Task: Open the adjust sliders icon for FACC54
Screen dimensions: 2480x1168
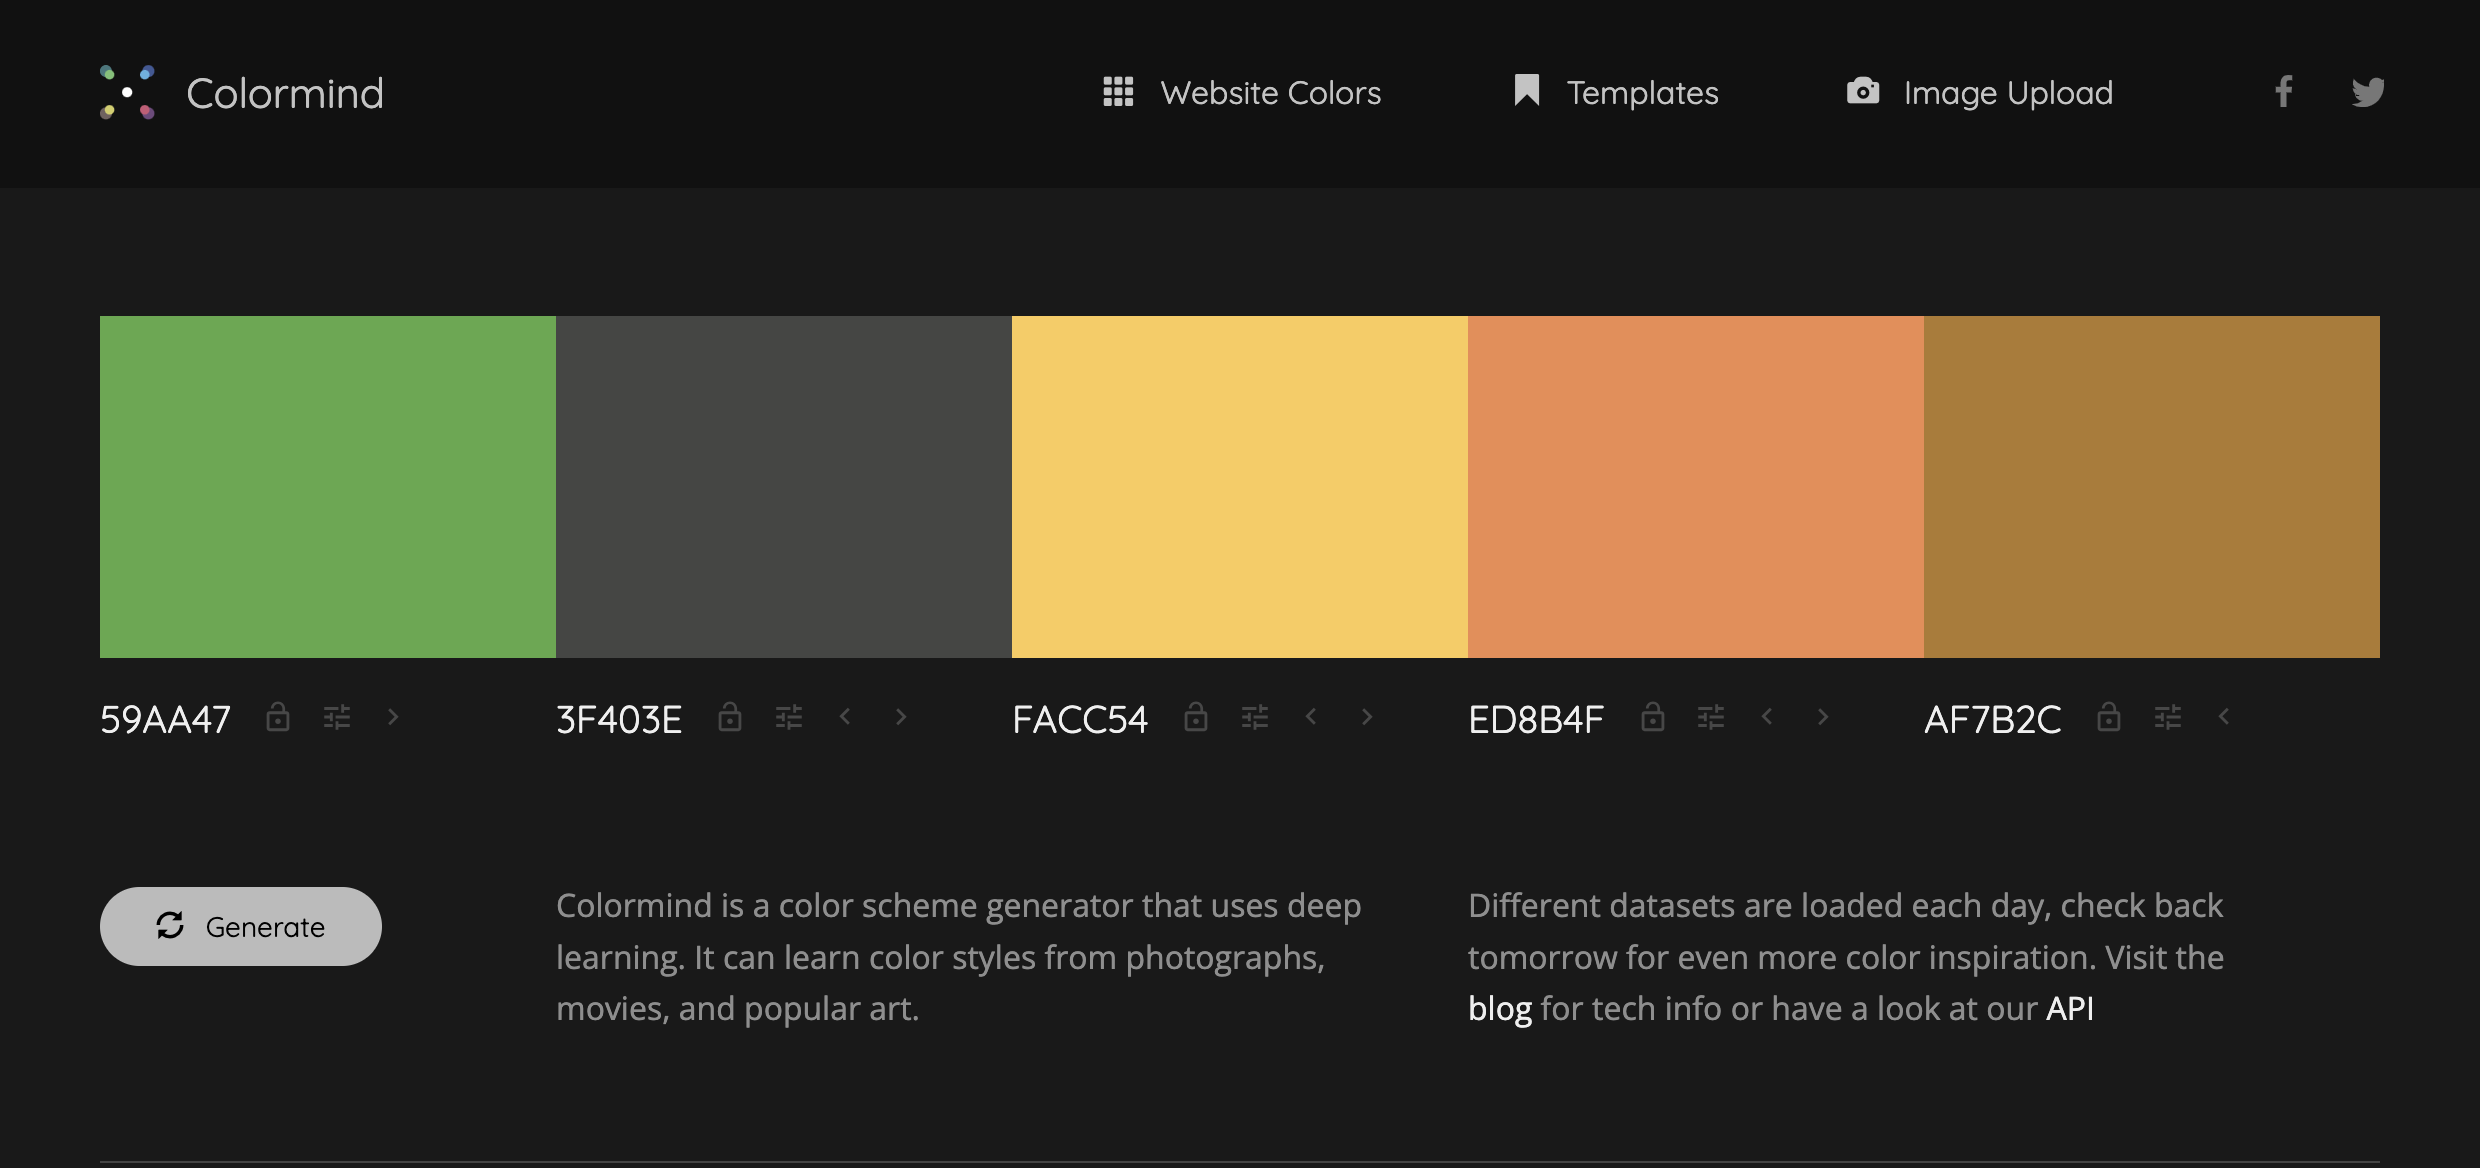Action: pos(1255,717)
